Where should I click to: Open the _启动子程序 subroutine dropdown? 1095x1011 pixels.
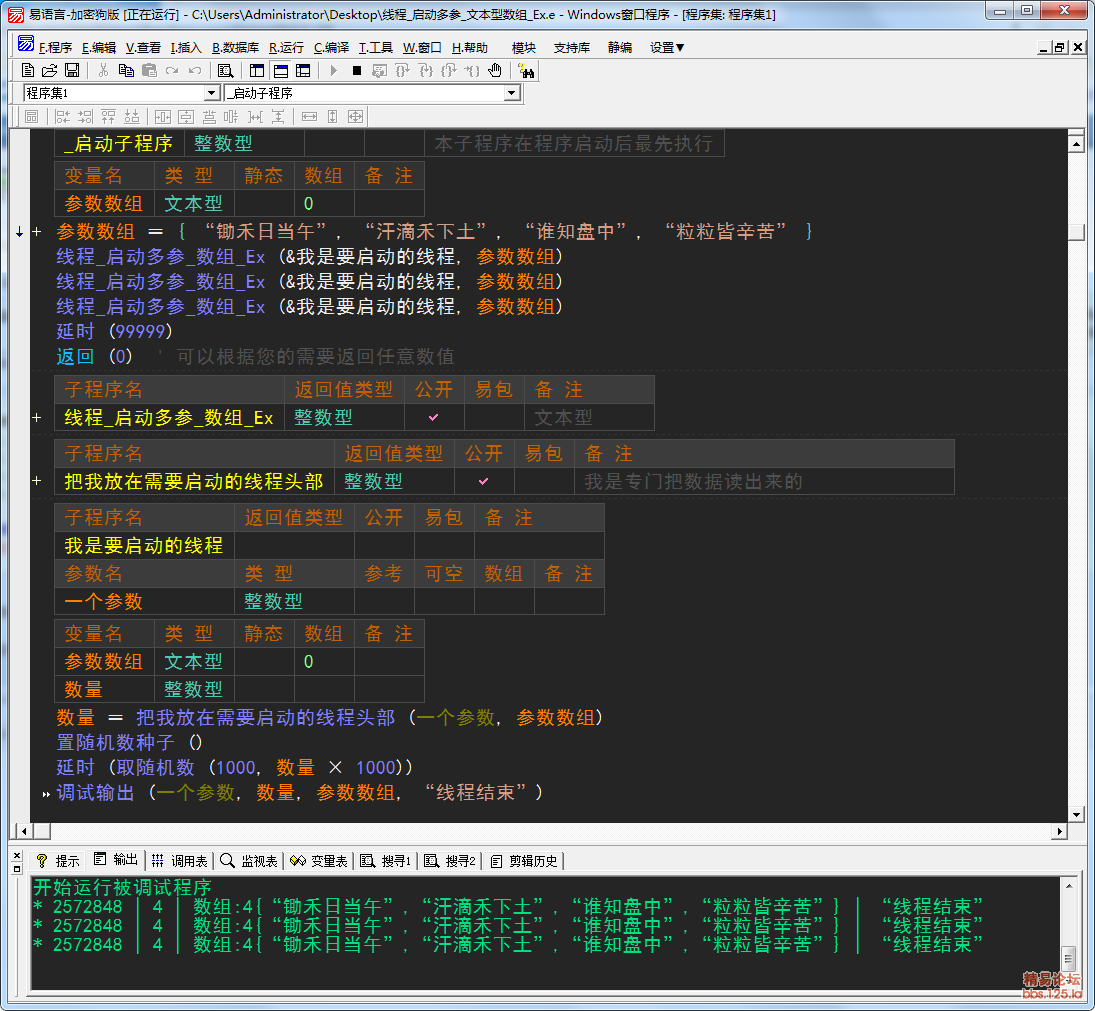pos(512,93)
